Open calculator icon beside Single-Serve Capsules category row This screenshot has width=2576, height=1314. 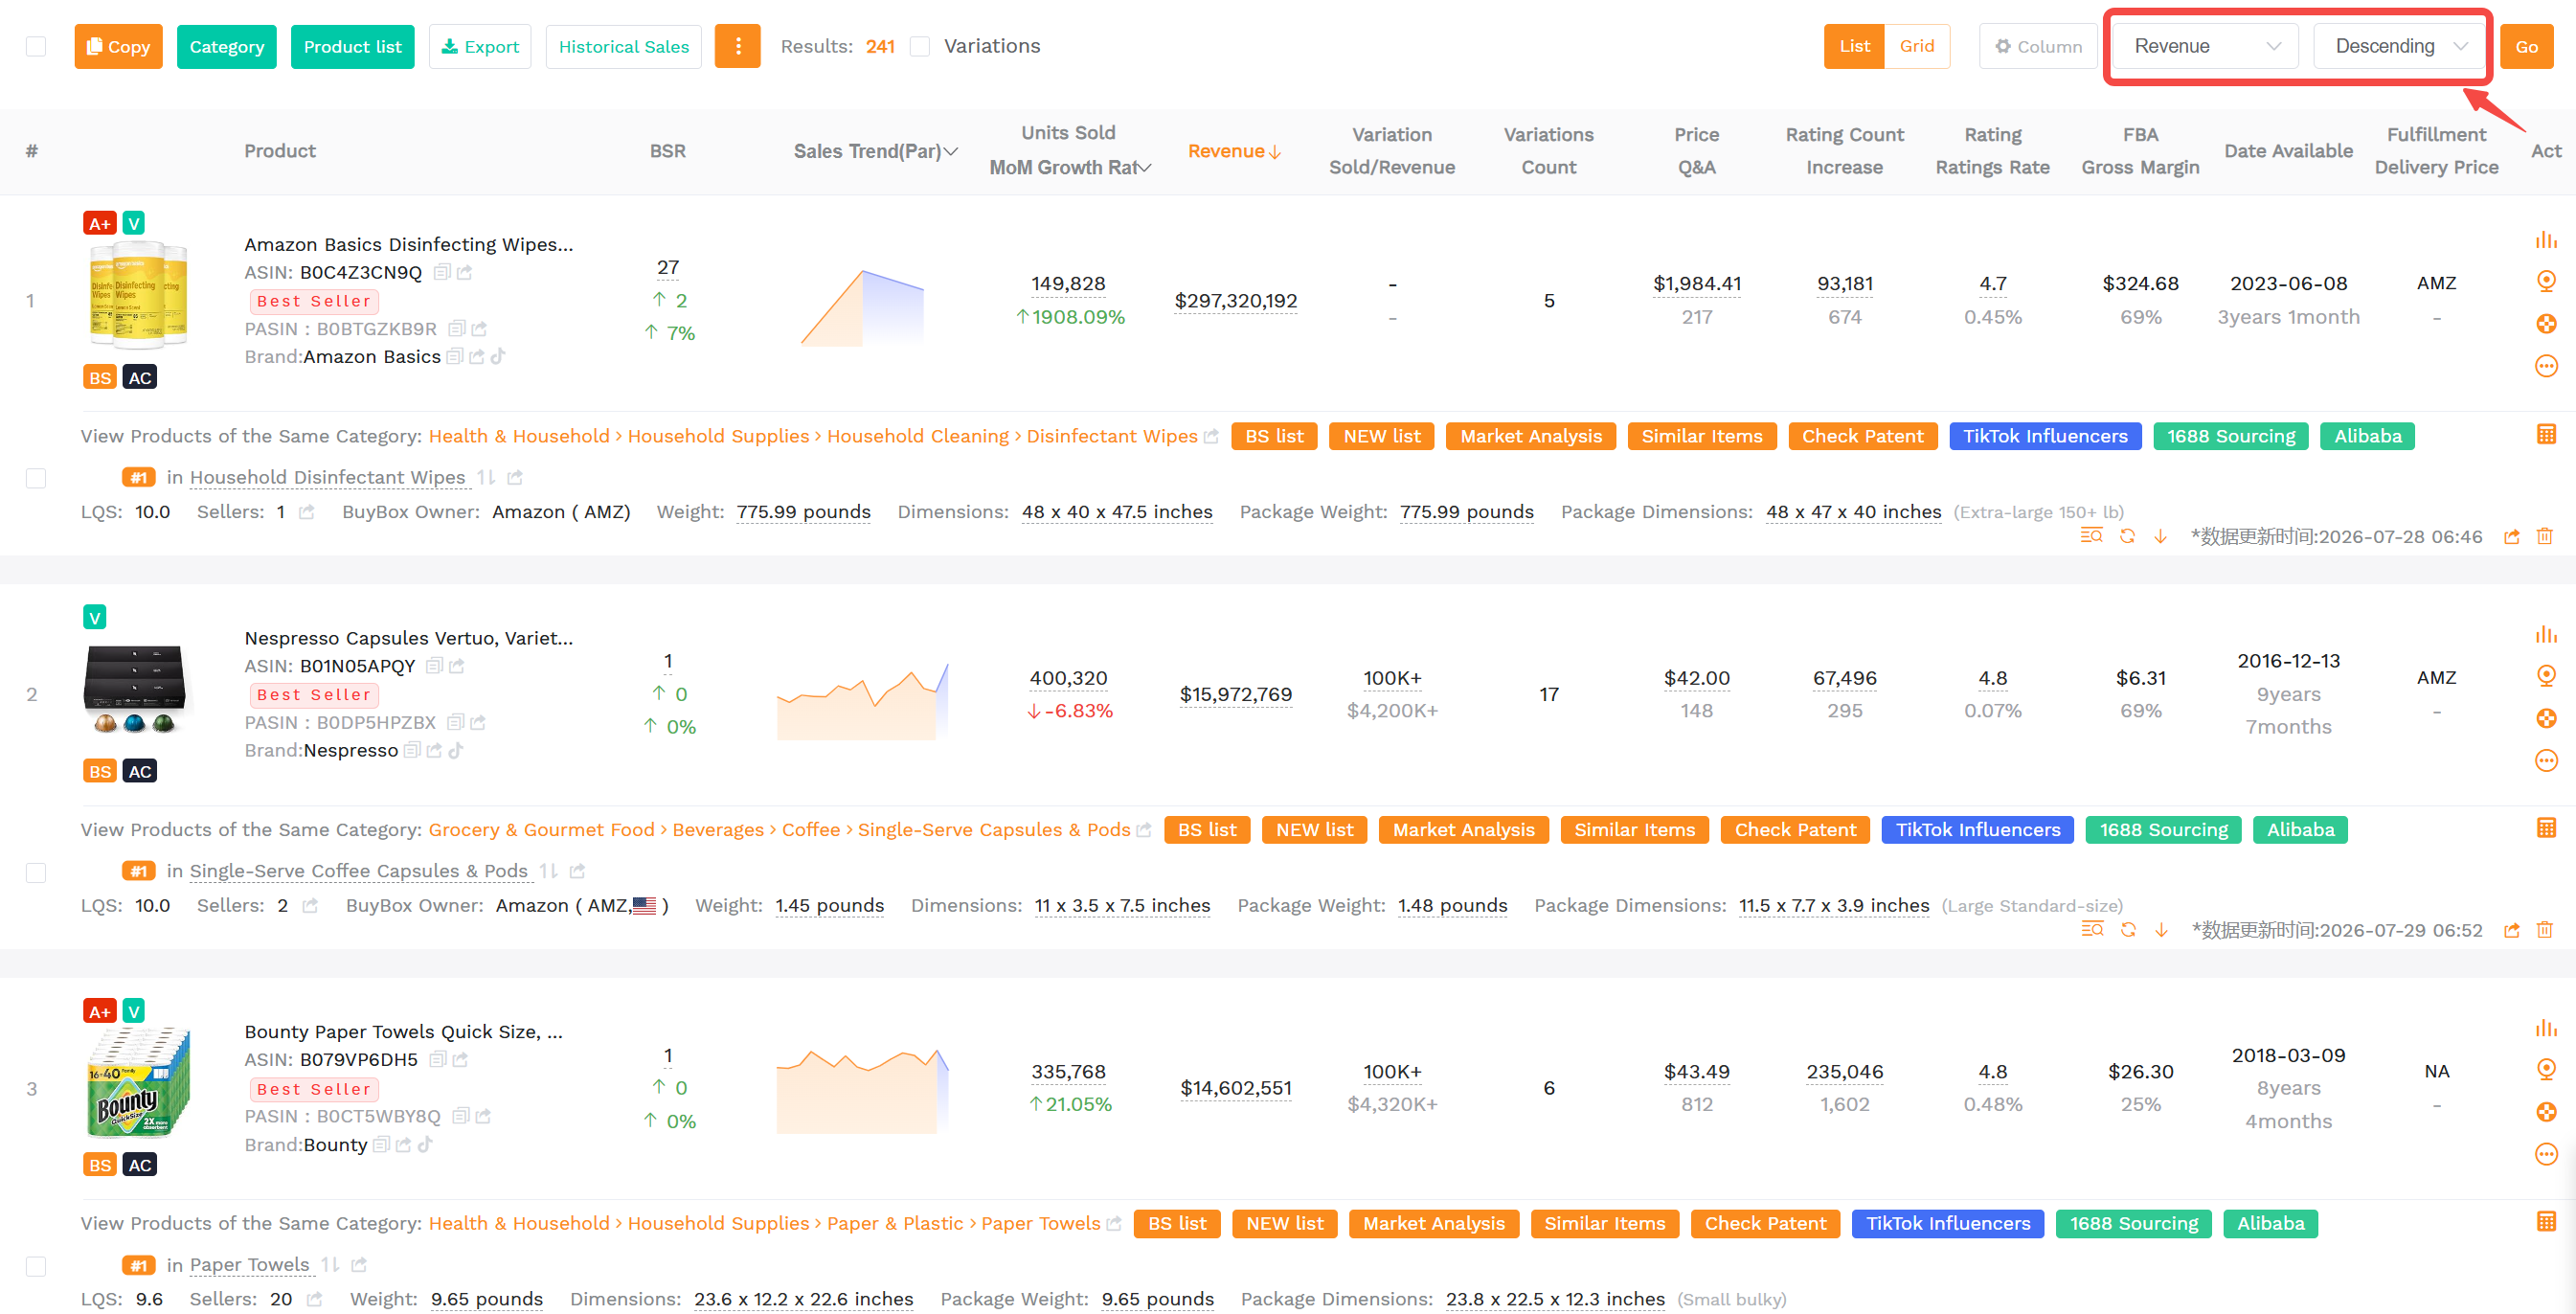point(2546,828)
